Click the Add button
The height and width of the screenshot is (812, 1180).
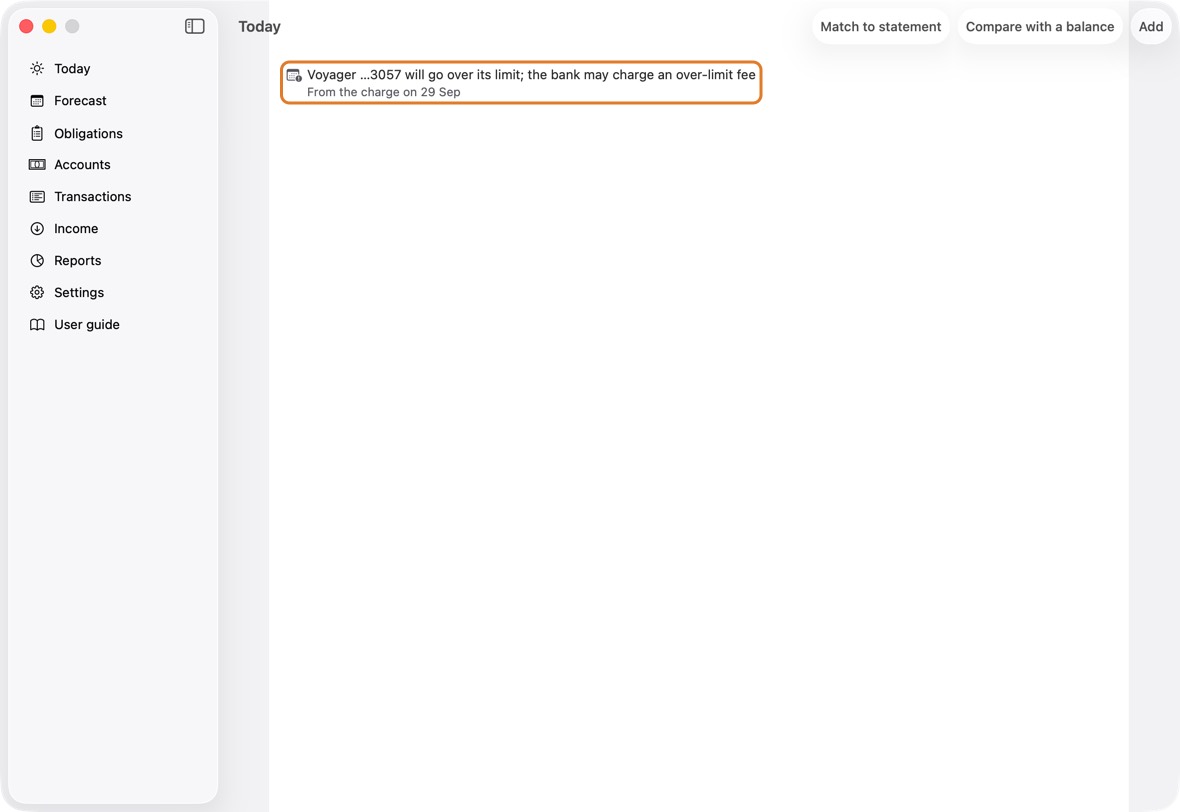click(1151, 26)
